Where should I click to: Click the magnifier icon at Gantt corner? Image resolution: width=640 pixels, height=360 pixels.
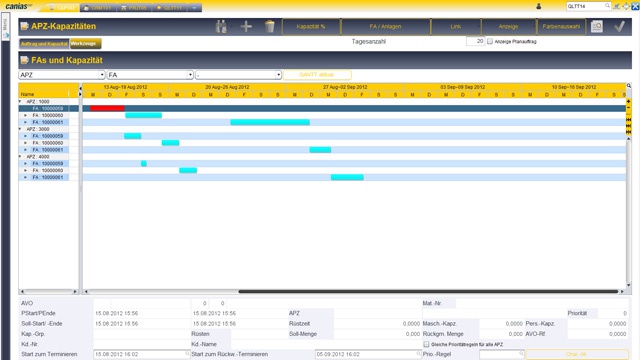[629, 86]
